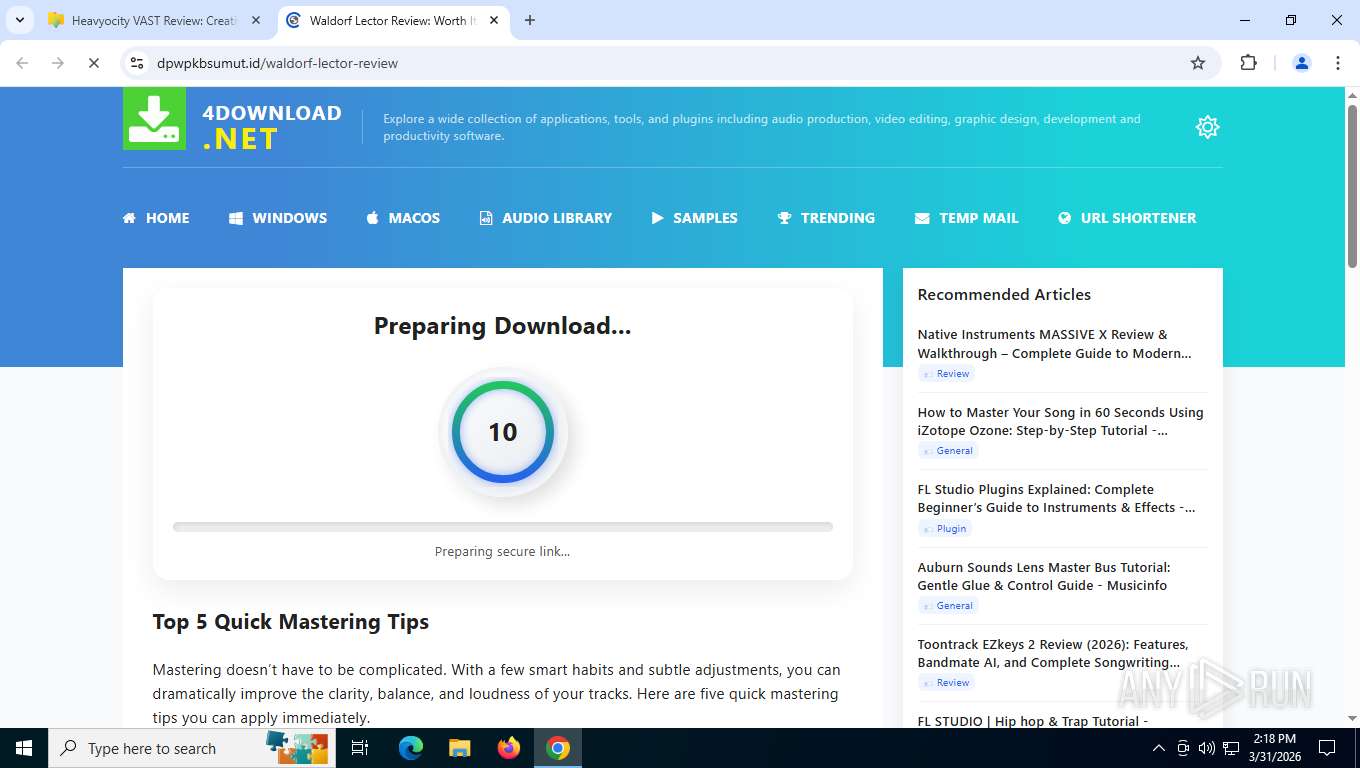This screenshot has height=768, width=1360.
Task: Click the page vertical scrollbar thumb
Action: [x=1352, y=186]
